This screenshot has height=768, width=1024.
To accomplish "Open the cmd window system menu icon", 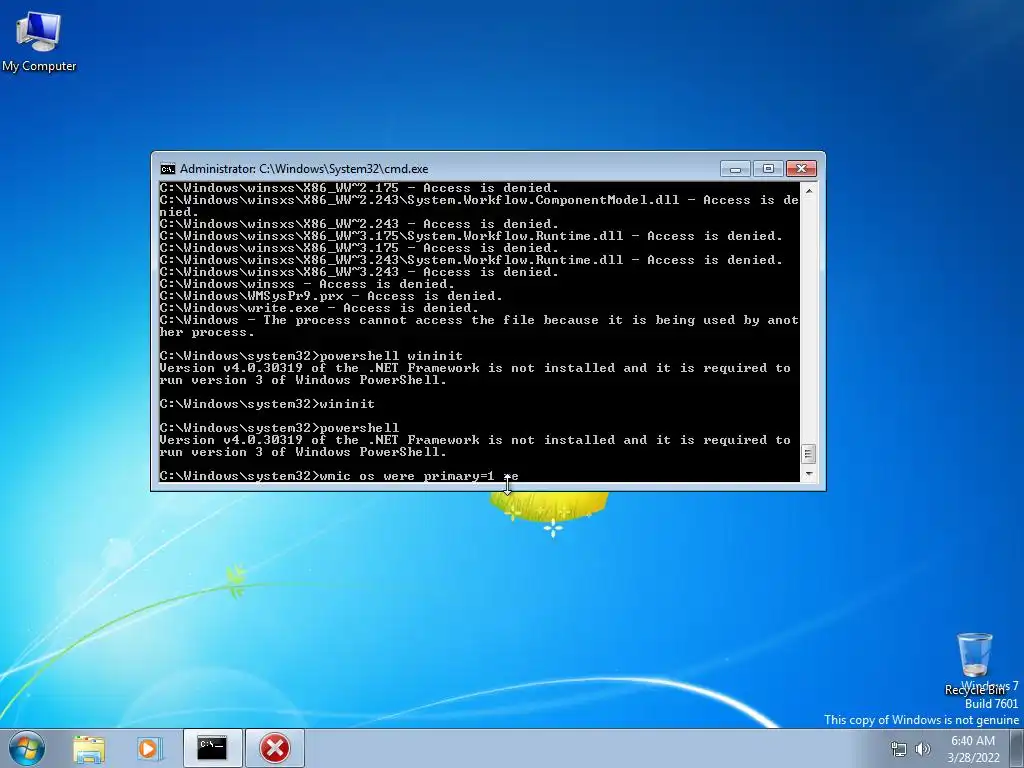I will (x=168, y=169).
